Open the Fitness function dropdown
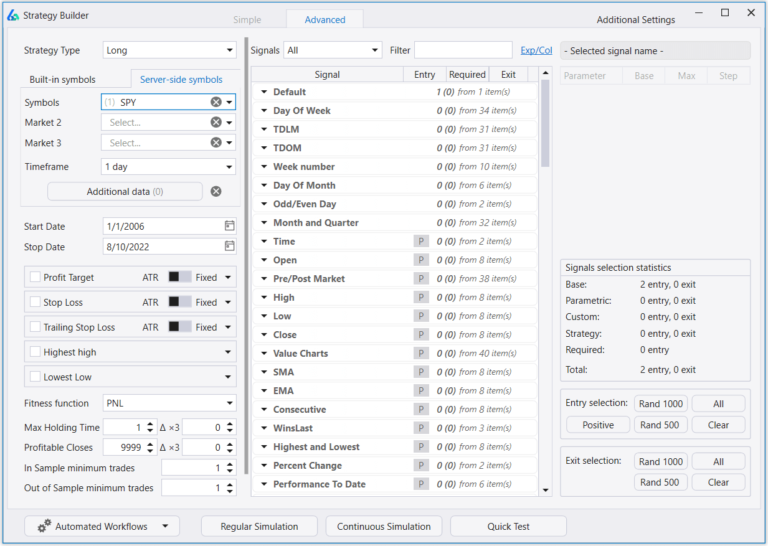This screenshot has width=768, height=546. tap(169, 403)
